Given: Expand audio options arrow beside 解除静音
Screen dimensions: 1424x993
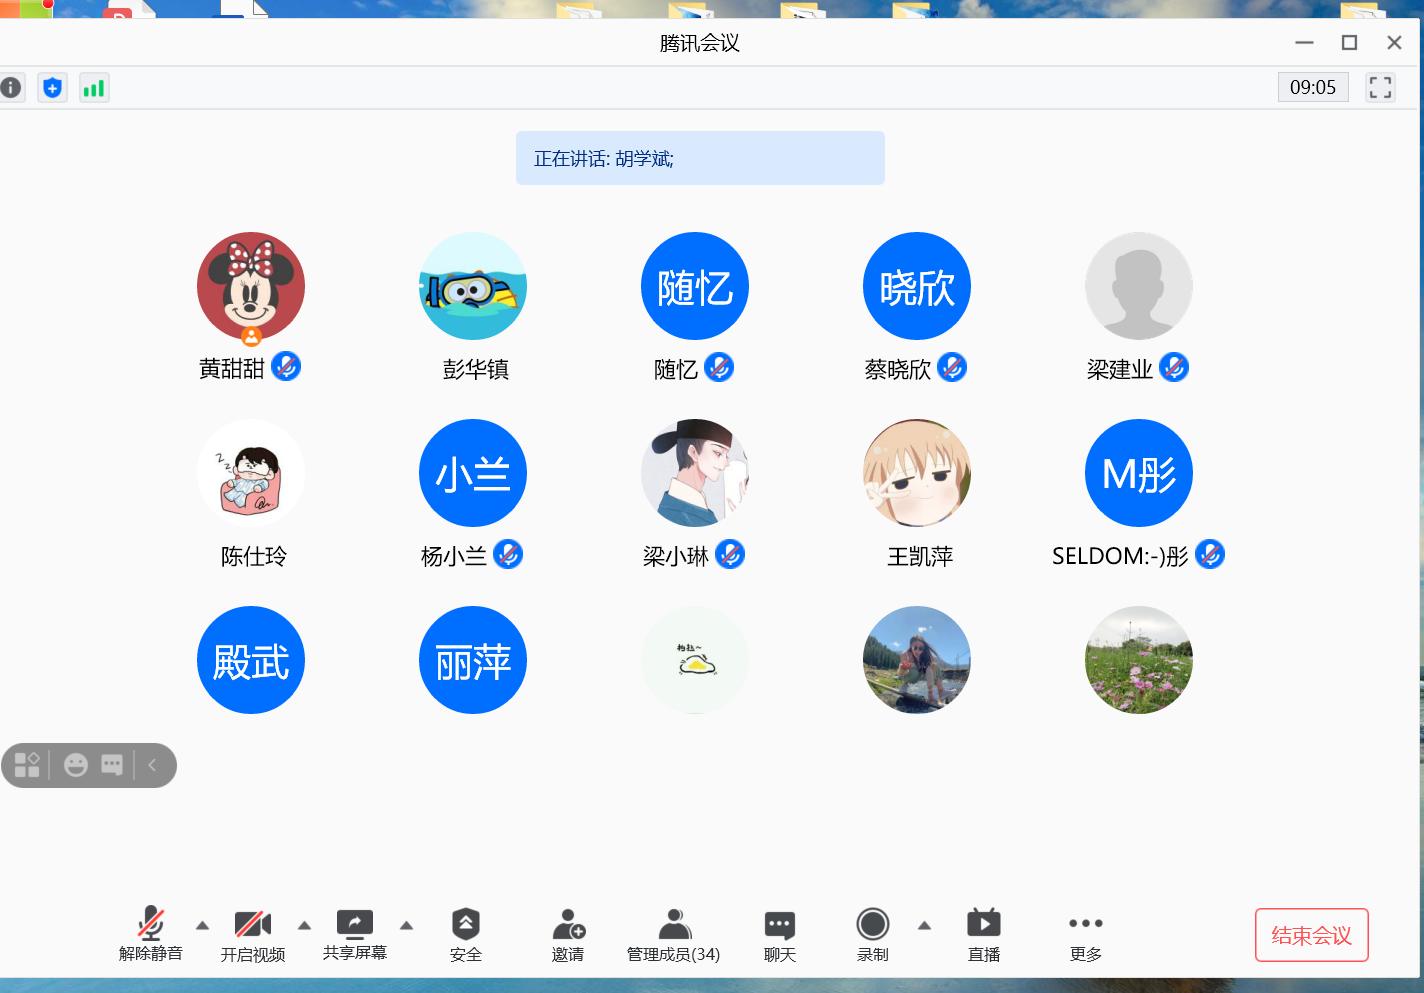Looking at the screenshot, I should [x=203, y=925].
